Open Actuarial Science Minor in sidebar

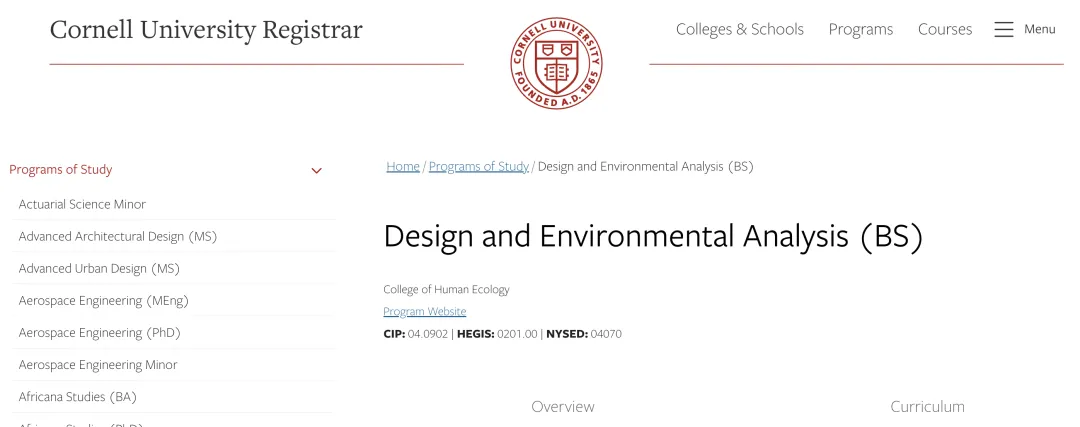pyautogui.click(x=82, y=204)
